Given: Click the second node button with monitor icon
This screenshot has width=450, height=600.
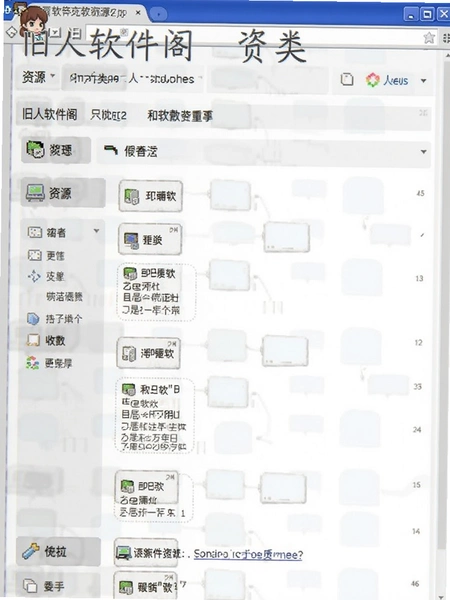Looking at the screenshot, I should click(150, 240).
